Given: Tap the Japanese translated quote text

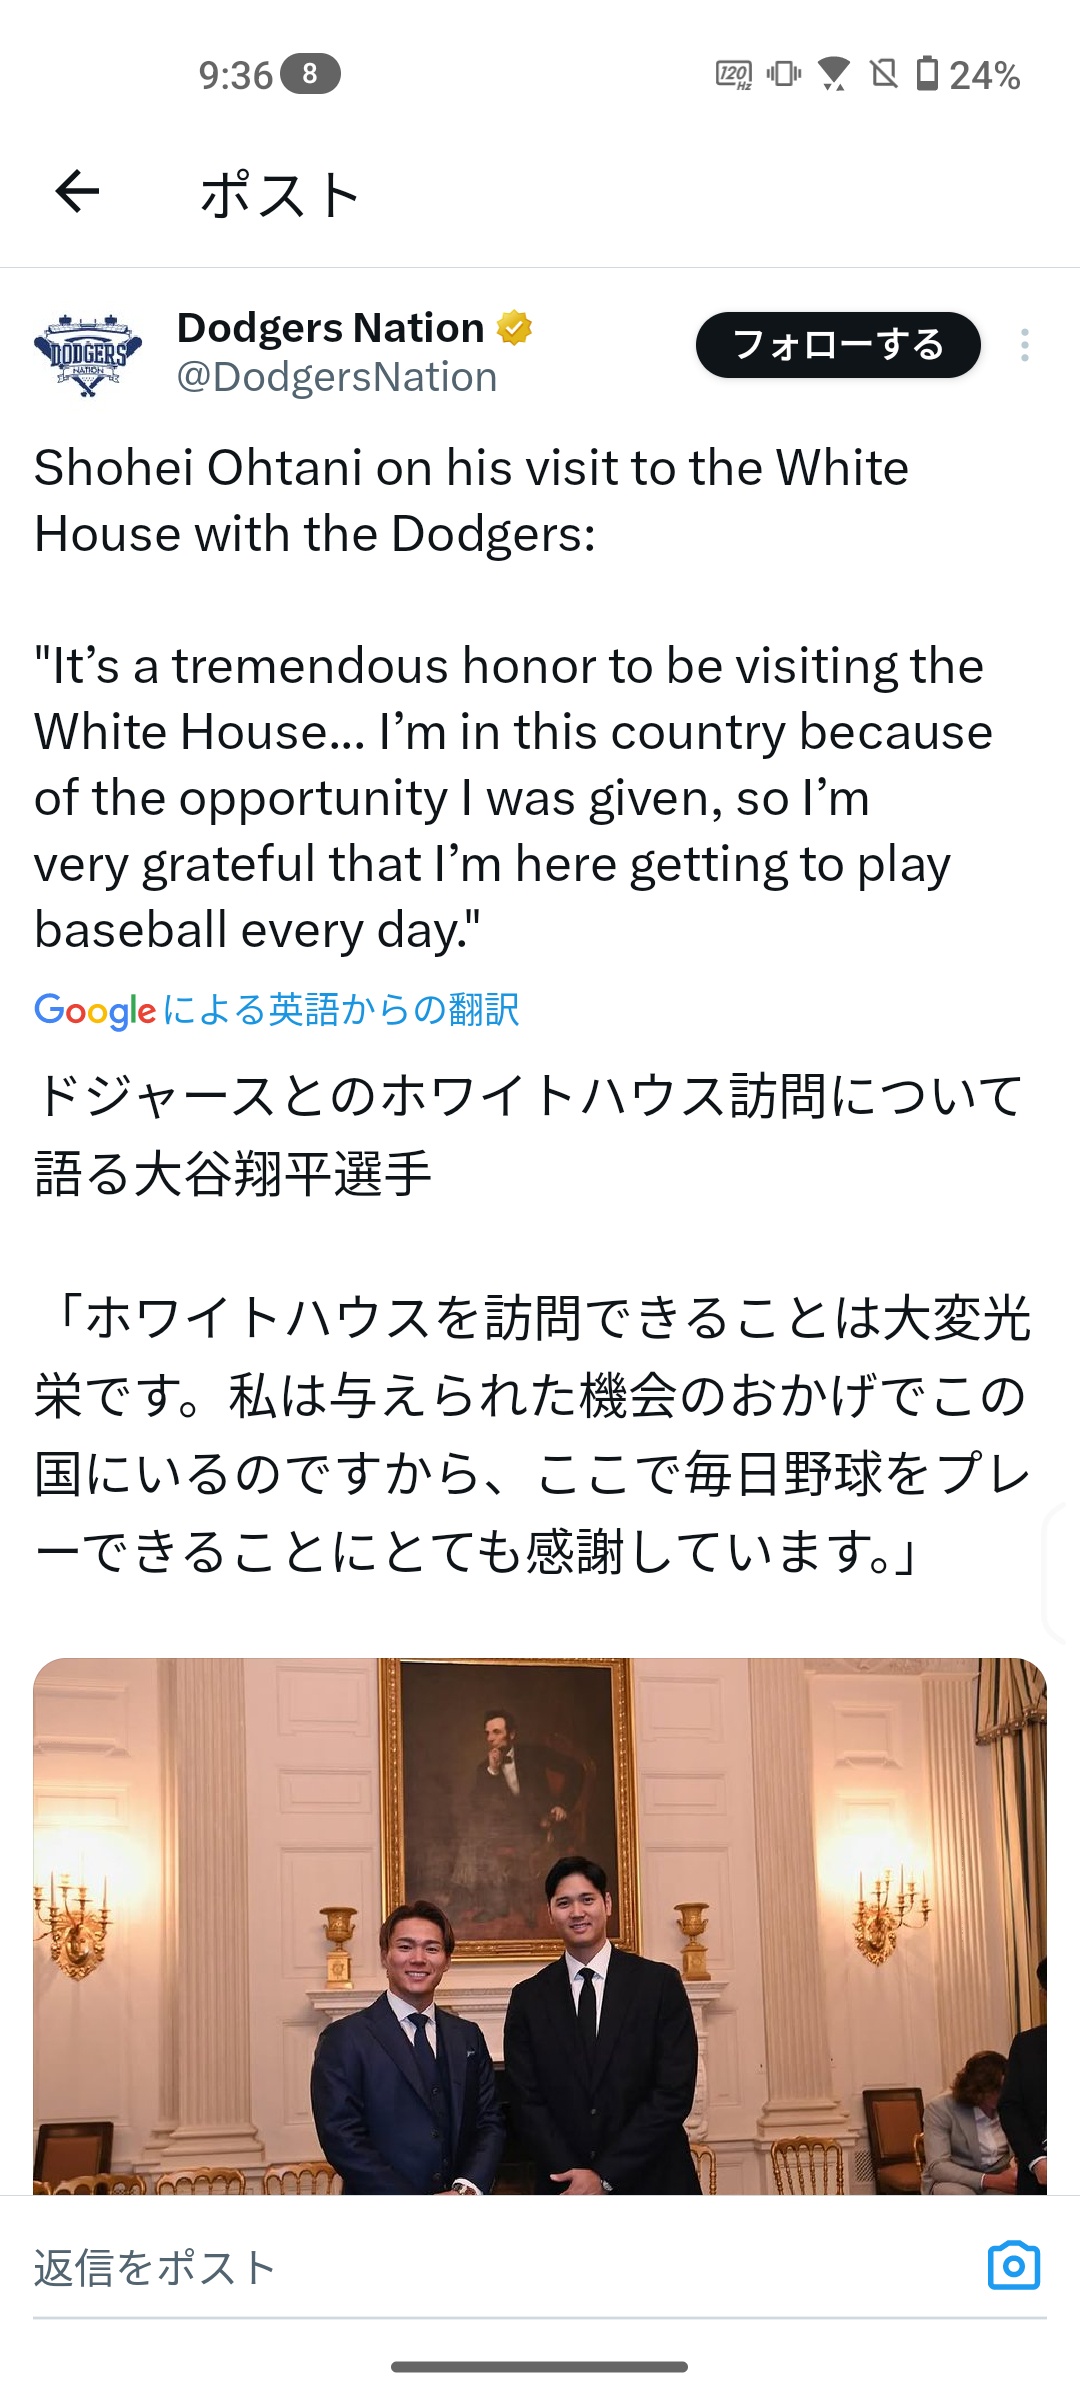Looking at the screenshot, I should [x=530, y=1435].
